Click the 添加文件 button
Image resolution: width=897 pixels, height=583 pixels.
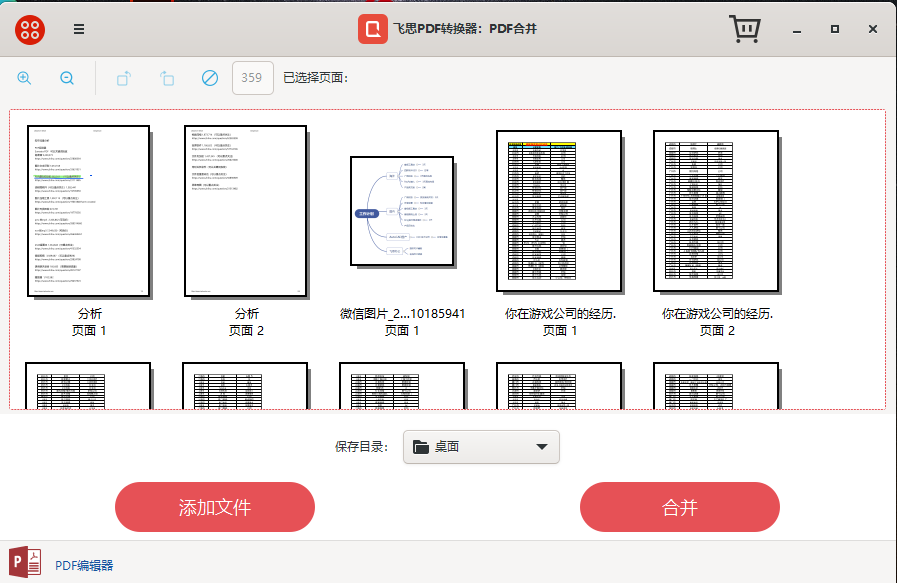(214, 507)
